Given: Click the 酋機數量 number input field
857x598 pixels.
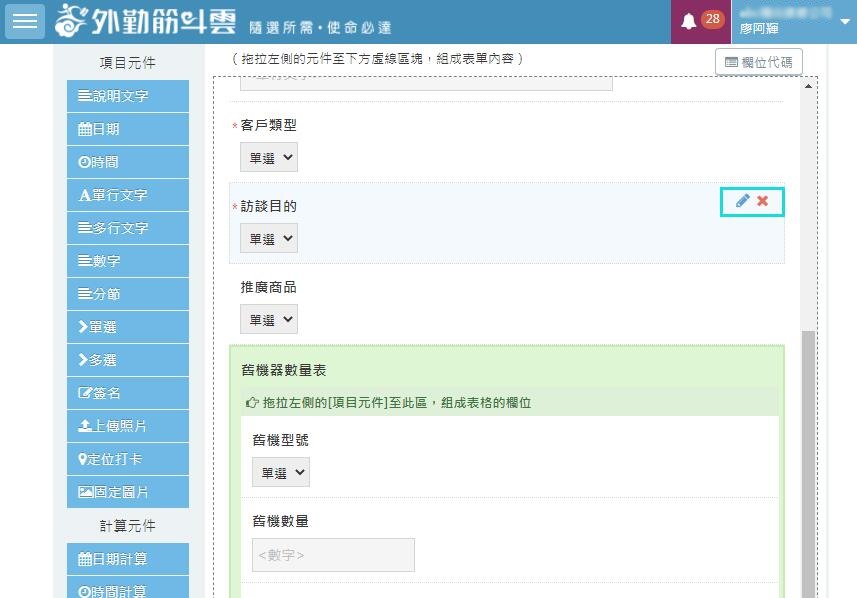Looking at the screenshot, I should pos(333,555).
